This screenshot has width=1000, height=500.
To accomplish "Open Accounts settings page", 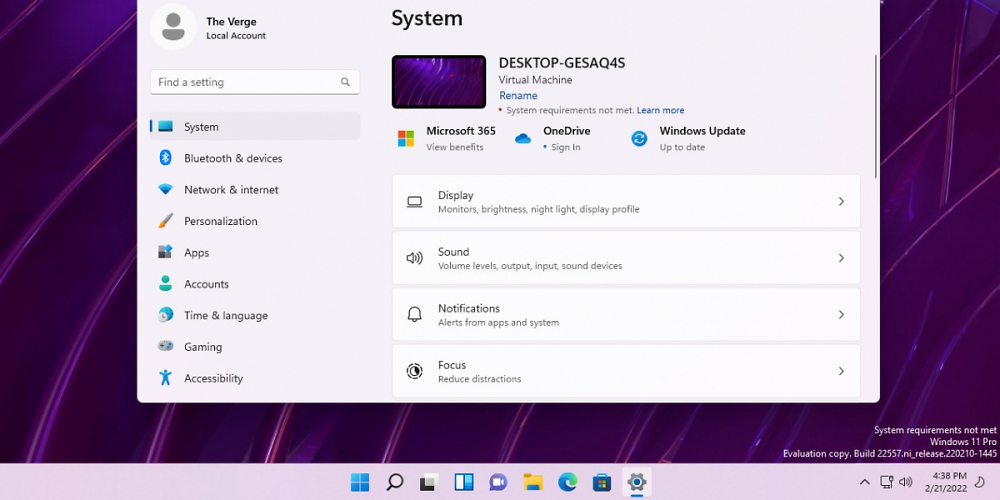I will tap(255, 284).
